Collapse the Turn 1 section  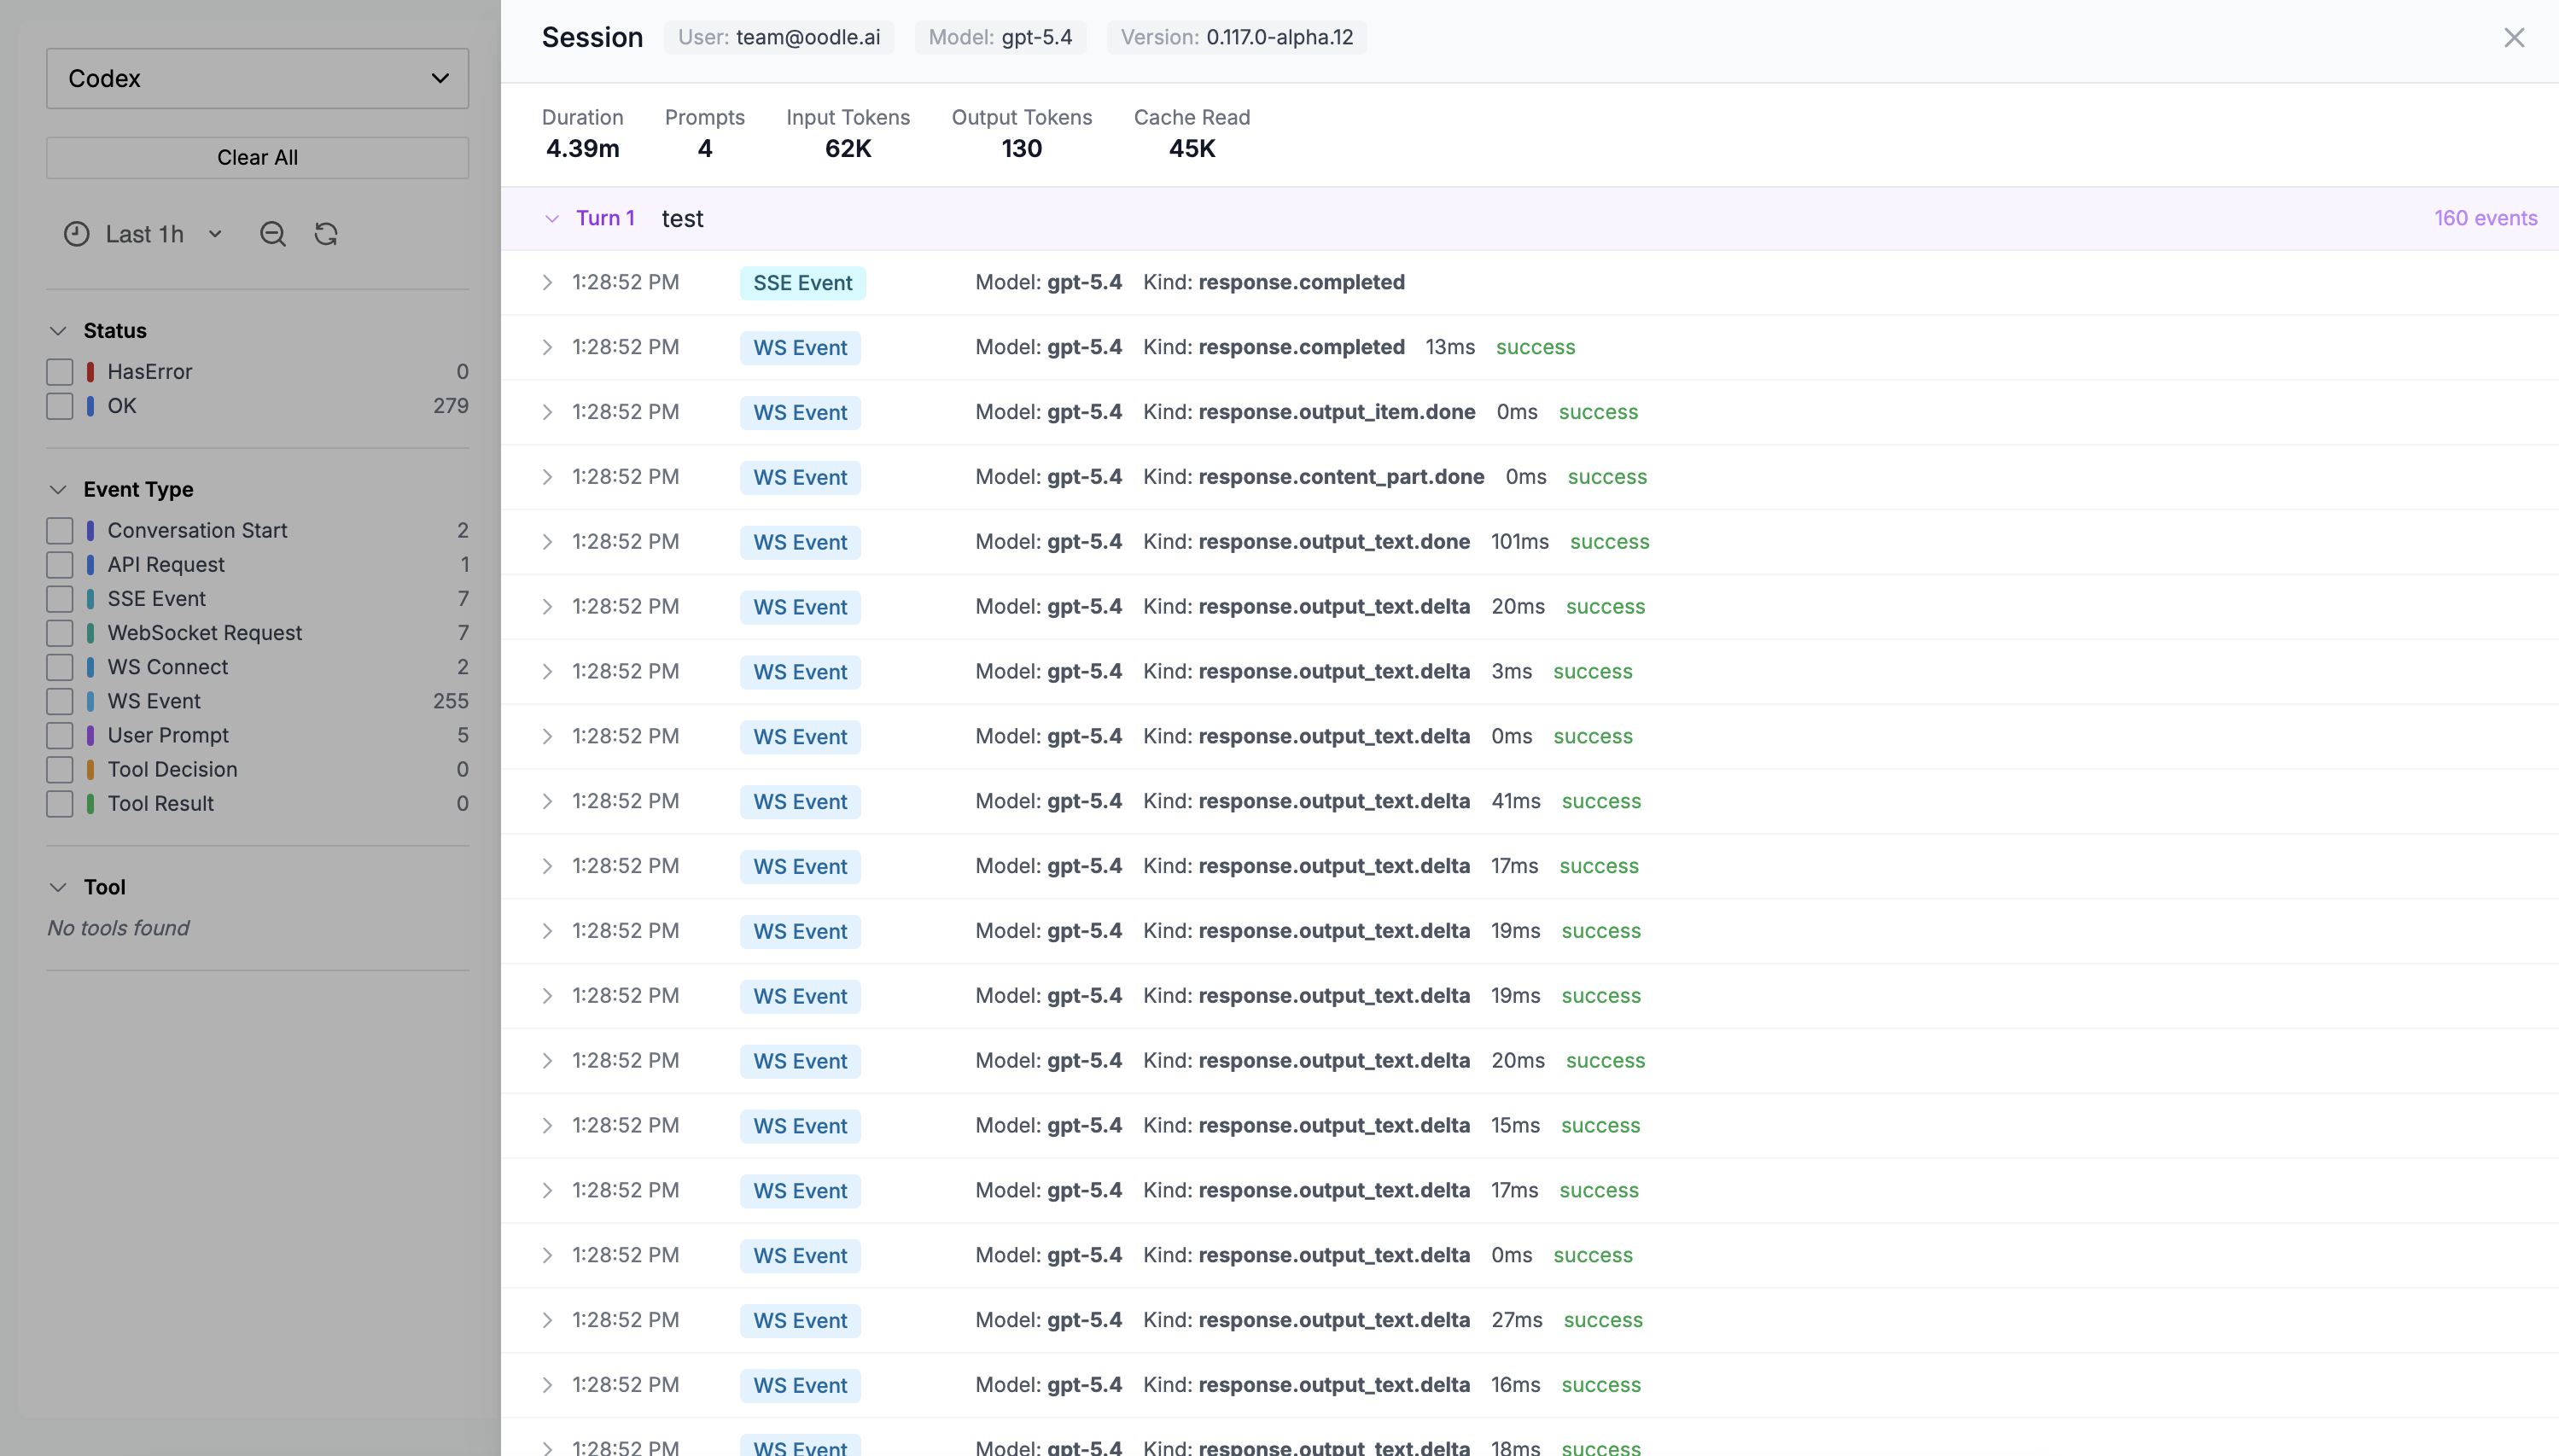552,218
